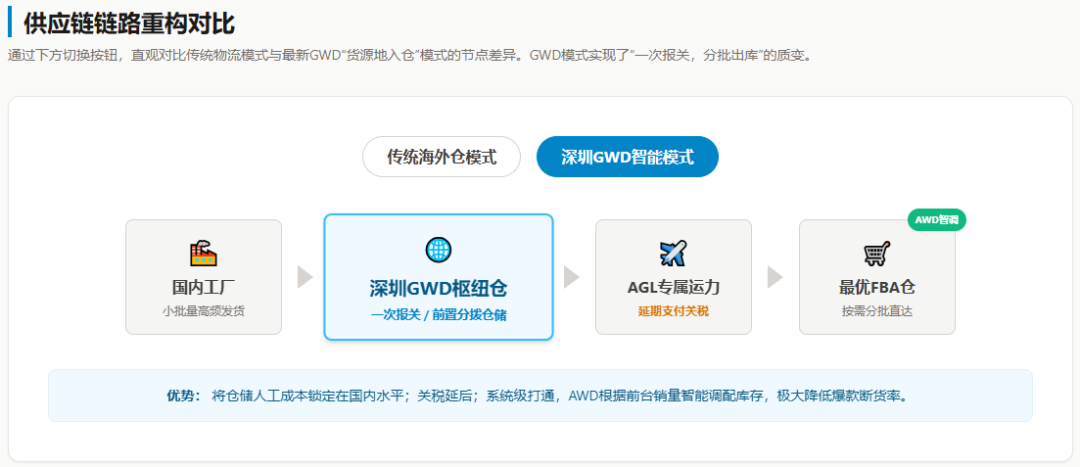The image size is (1080, 467).
Task: Click the airplane icon in AGL专属运力 card
Action: click(x=673, y=253)
